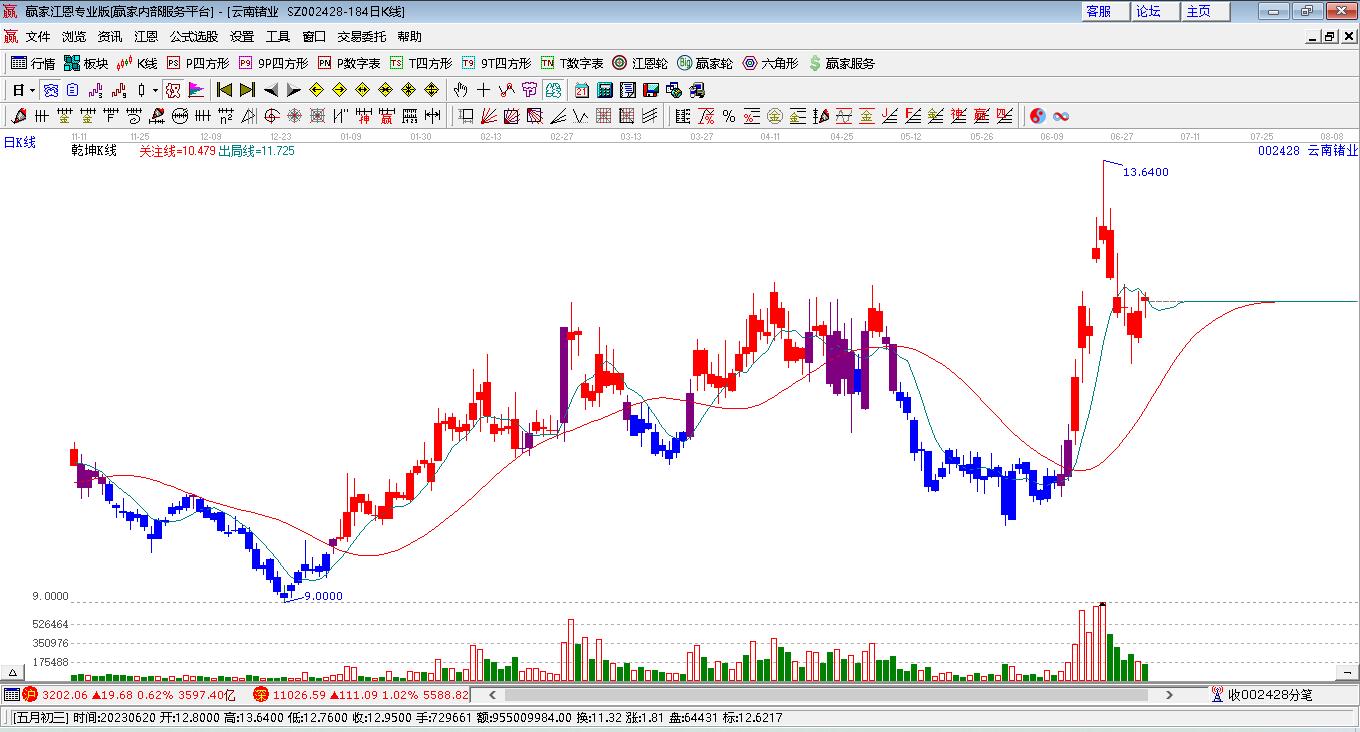The width and height of the screenshot is (1360, 732).
Task: Open the calculator tool icon
Action: point(604,90)
